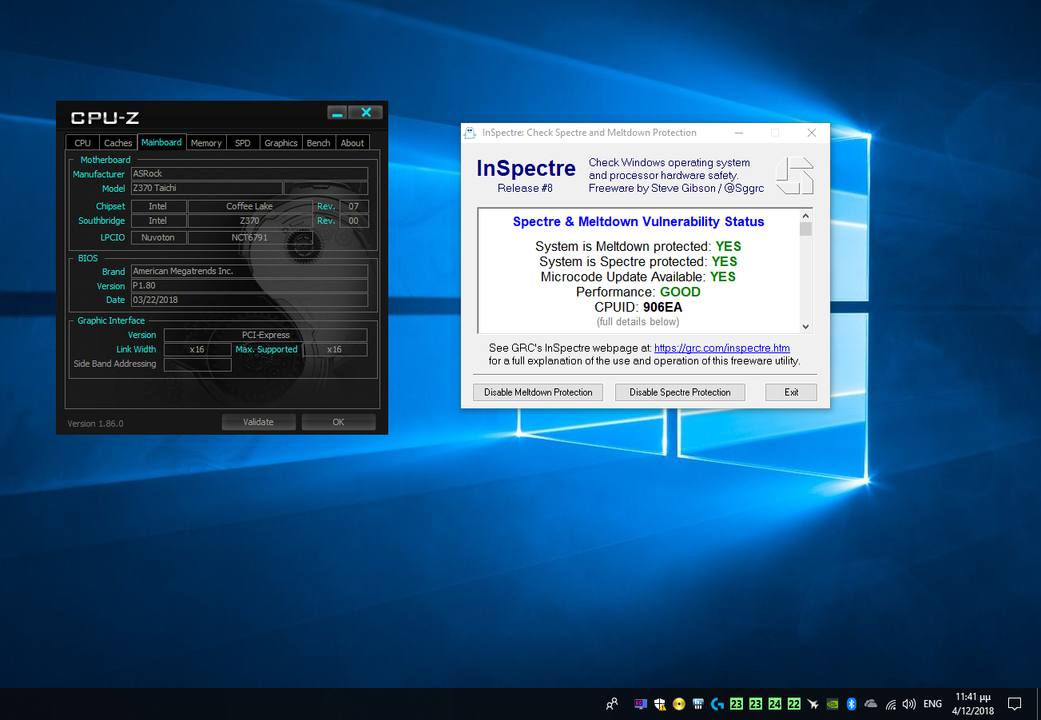Click the GRC logo in InSpectre header

(795, 175)
